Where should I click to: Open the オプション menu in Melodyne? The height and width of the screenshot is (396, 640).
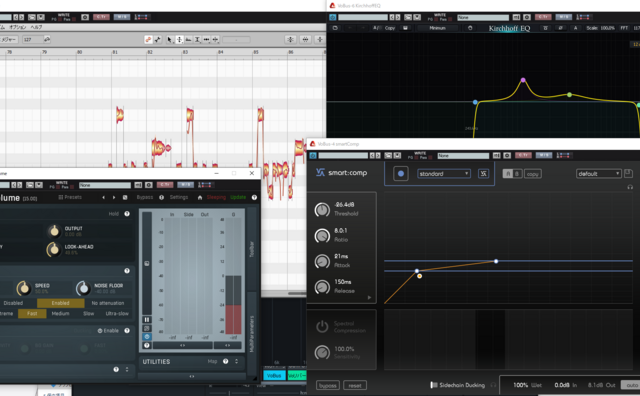[x=18, y=27]
